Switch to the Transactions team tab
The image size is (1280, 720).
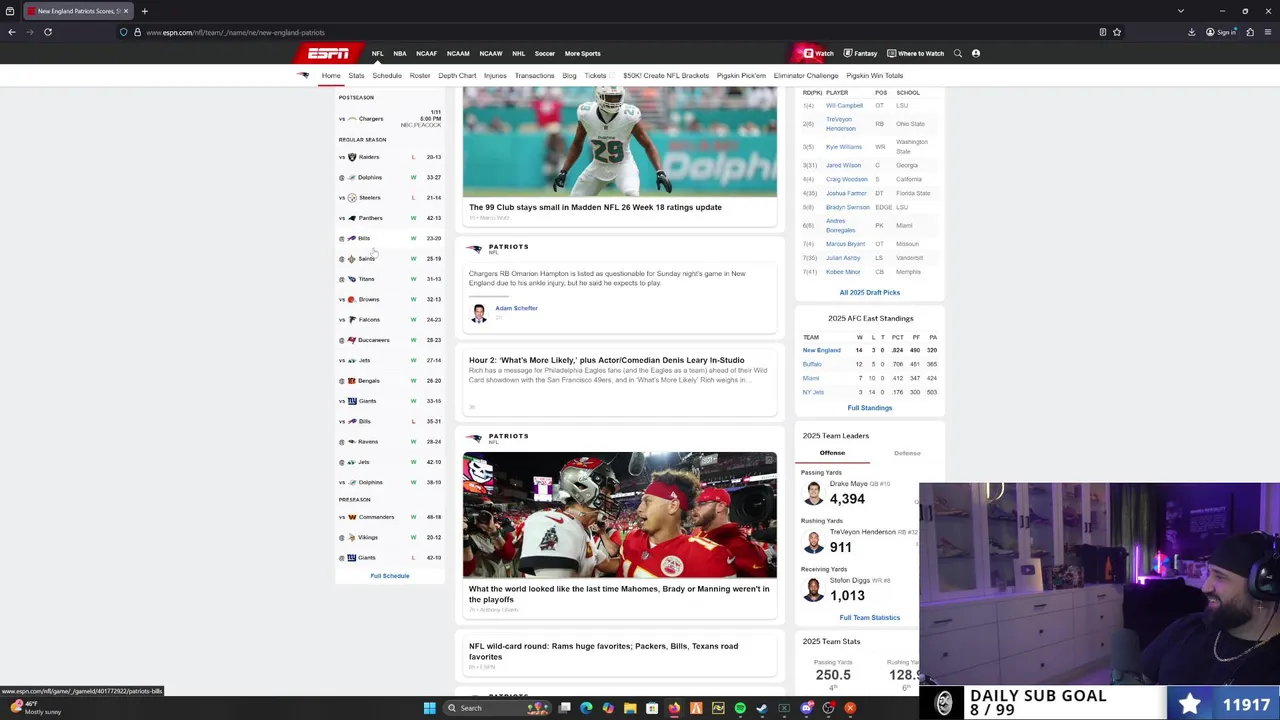(x=534, y=76)
